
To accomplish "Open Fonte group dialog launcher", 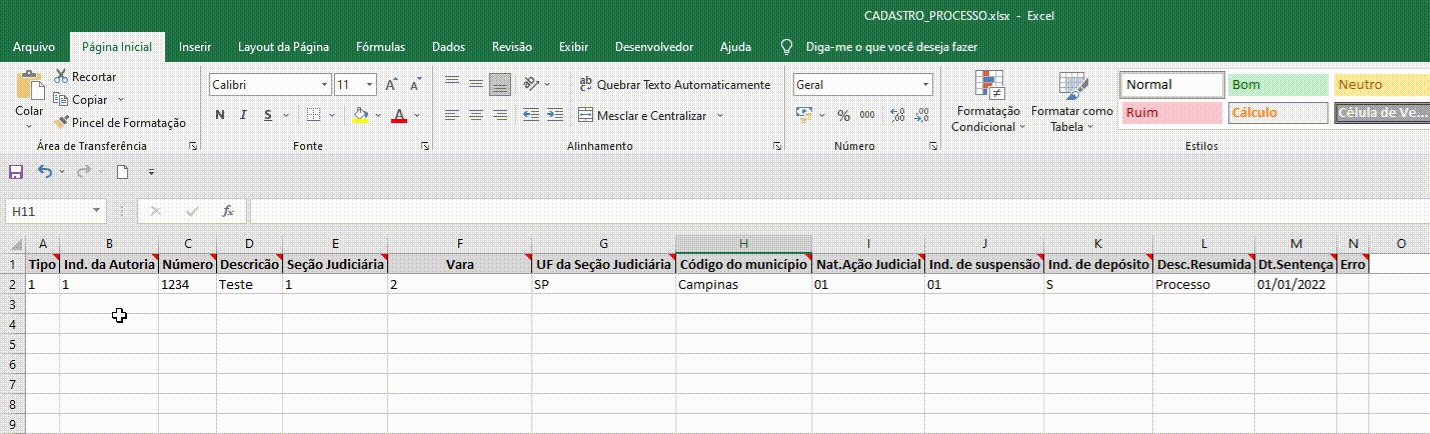I will 425,147.
